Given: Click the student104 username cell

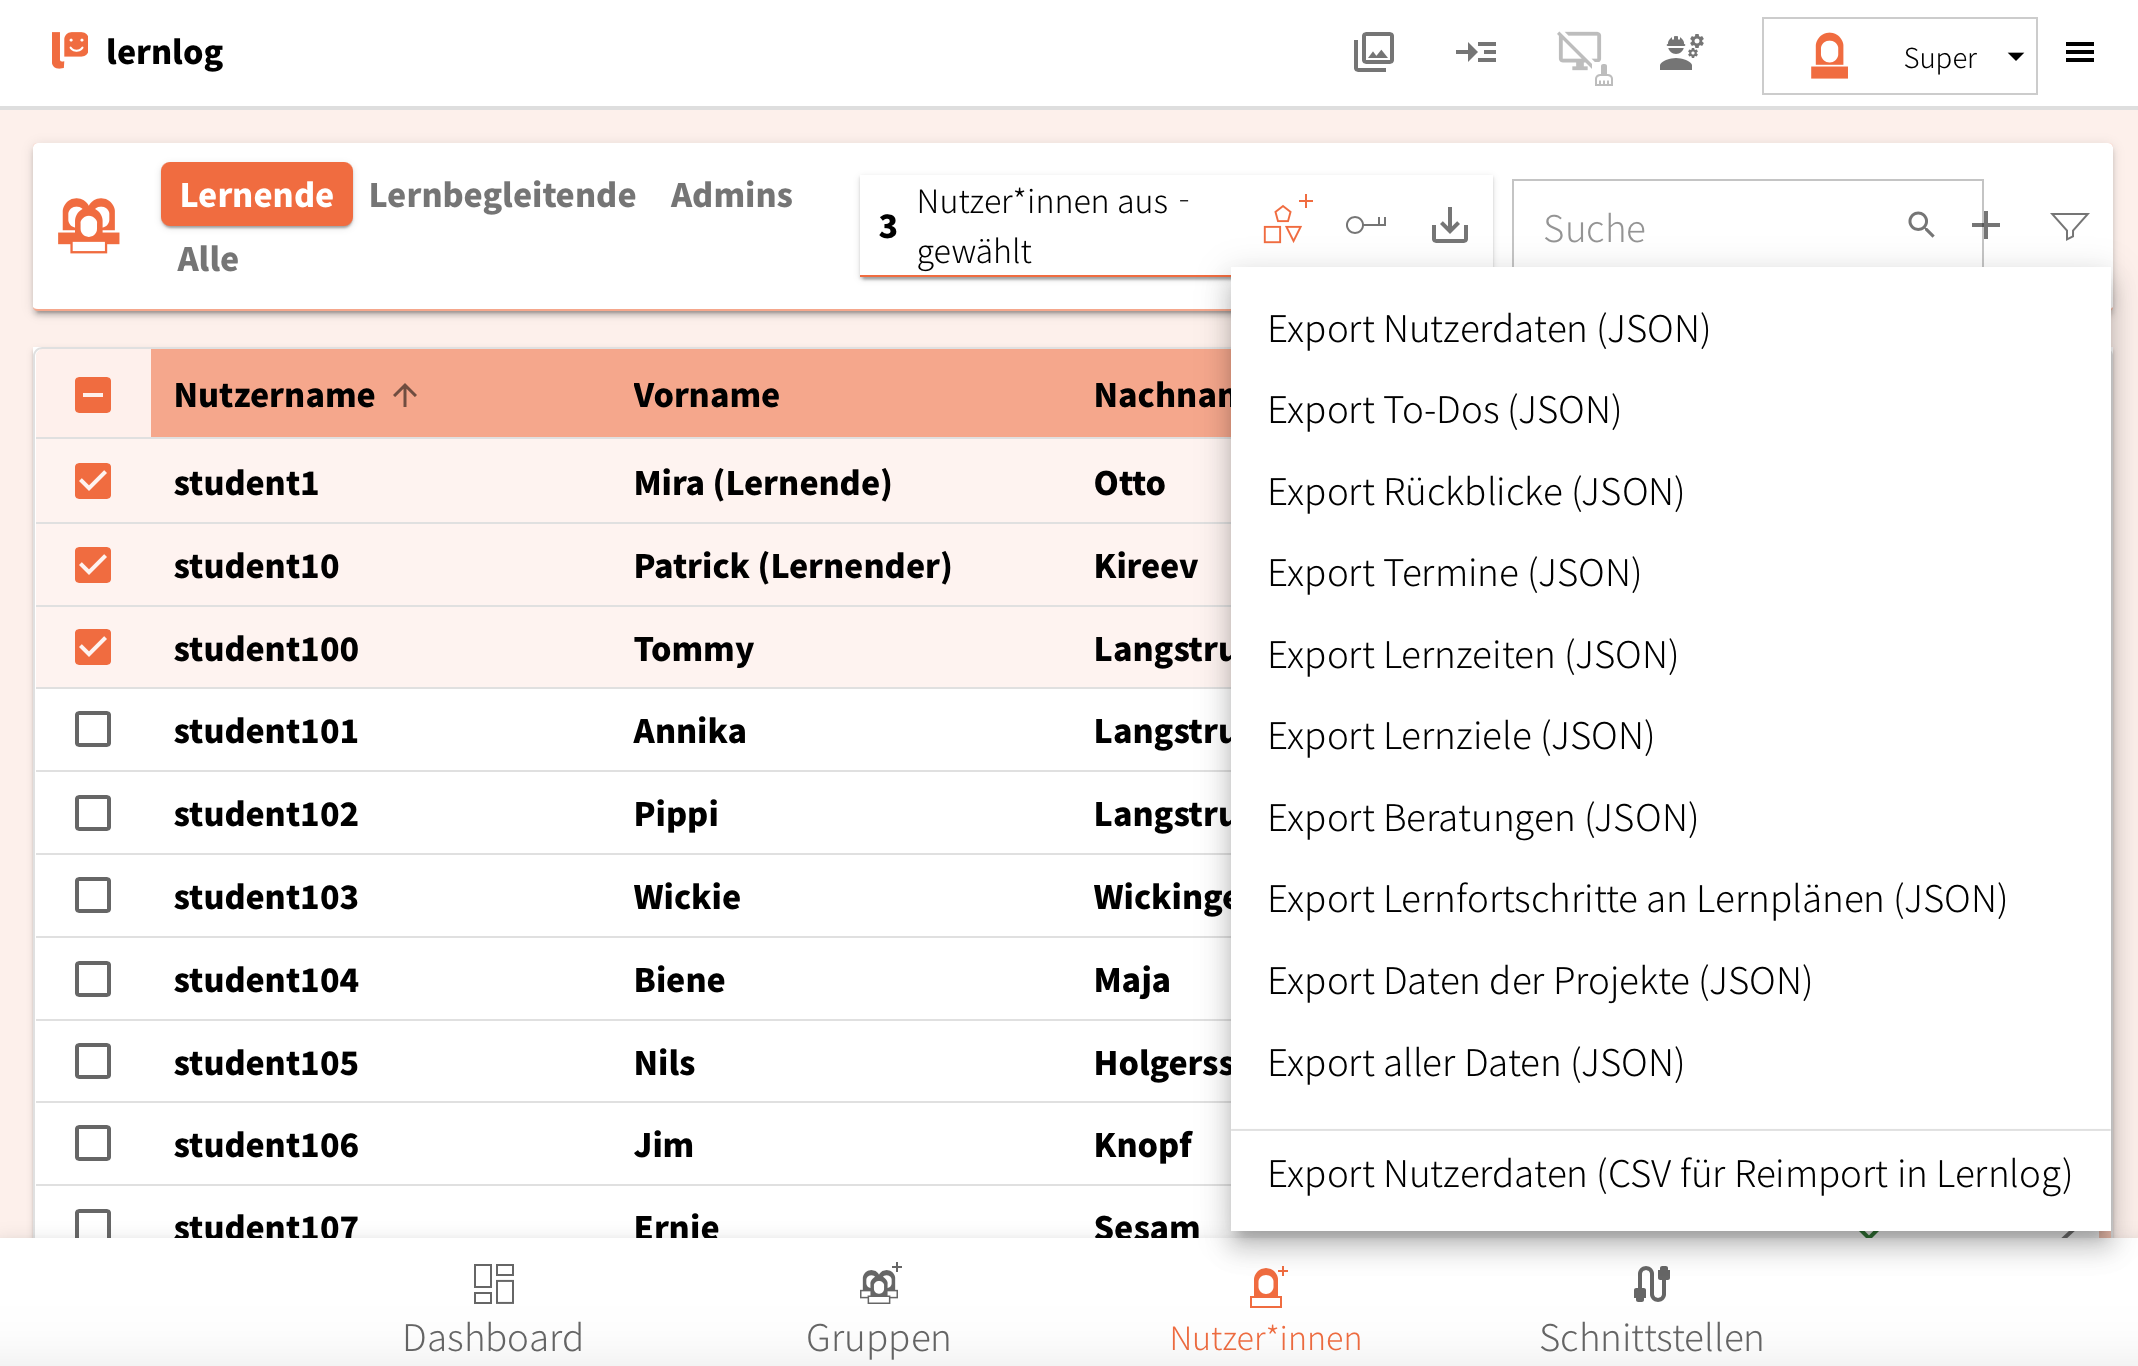Looking at the screenshot, I should point(266,979).
